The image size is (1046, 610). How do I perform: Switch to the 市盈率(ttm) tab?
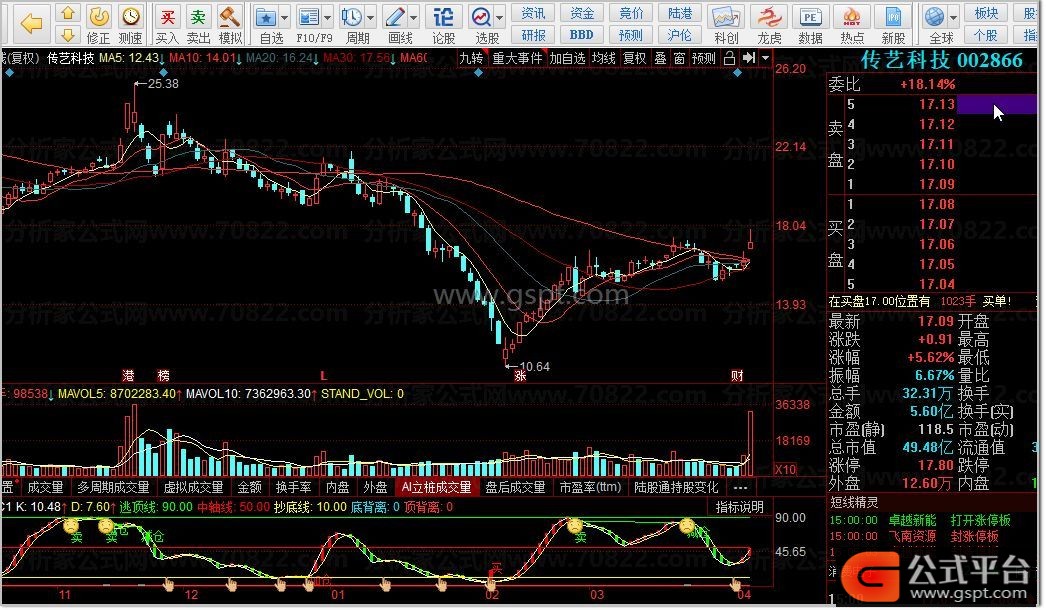[x=590, y=488]
